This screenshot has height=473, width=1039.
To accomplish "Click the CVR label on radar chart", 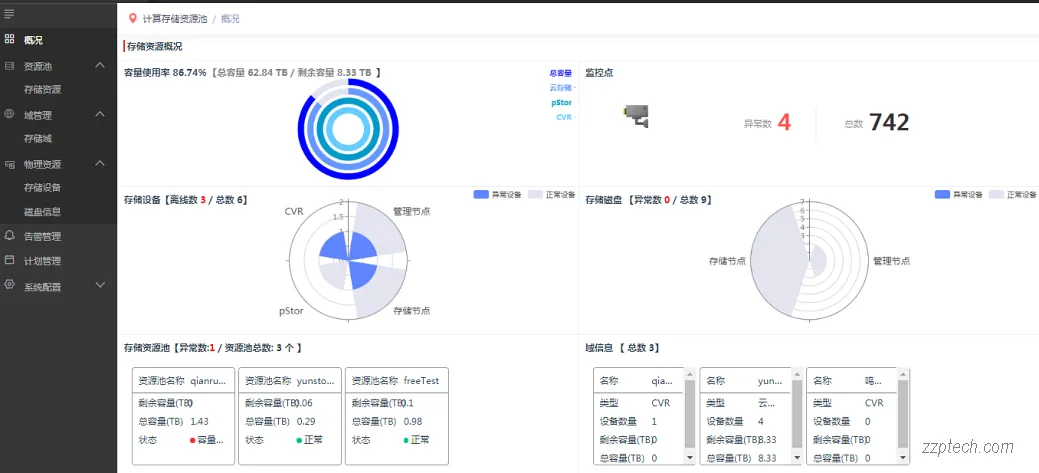I will click(294, 211).
